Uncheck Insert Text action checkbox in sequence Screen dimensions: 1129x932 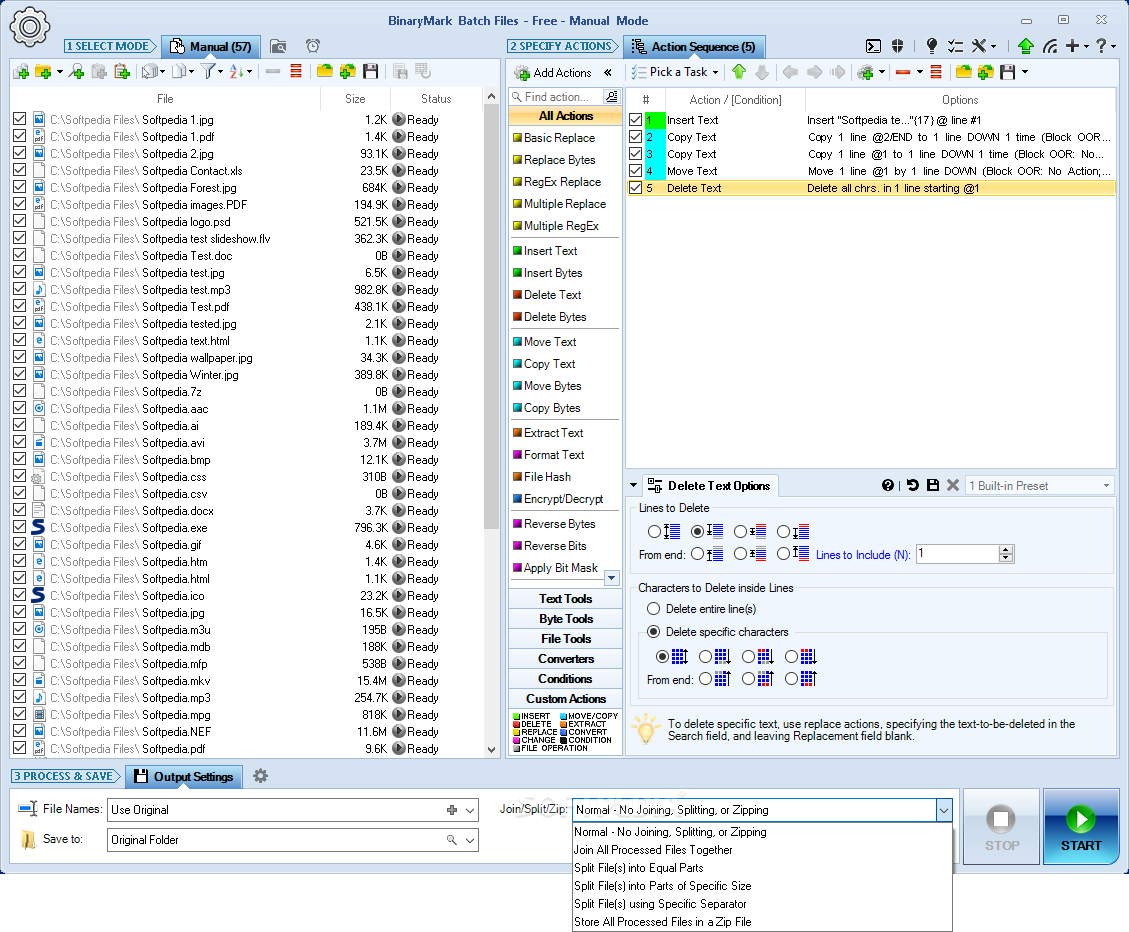(635, 120)
